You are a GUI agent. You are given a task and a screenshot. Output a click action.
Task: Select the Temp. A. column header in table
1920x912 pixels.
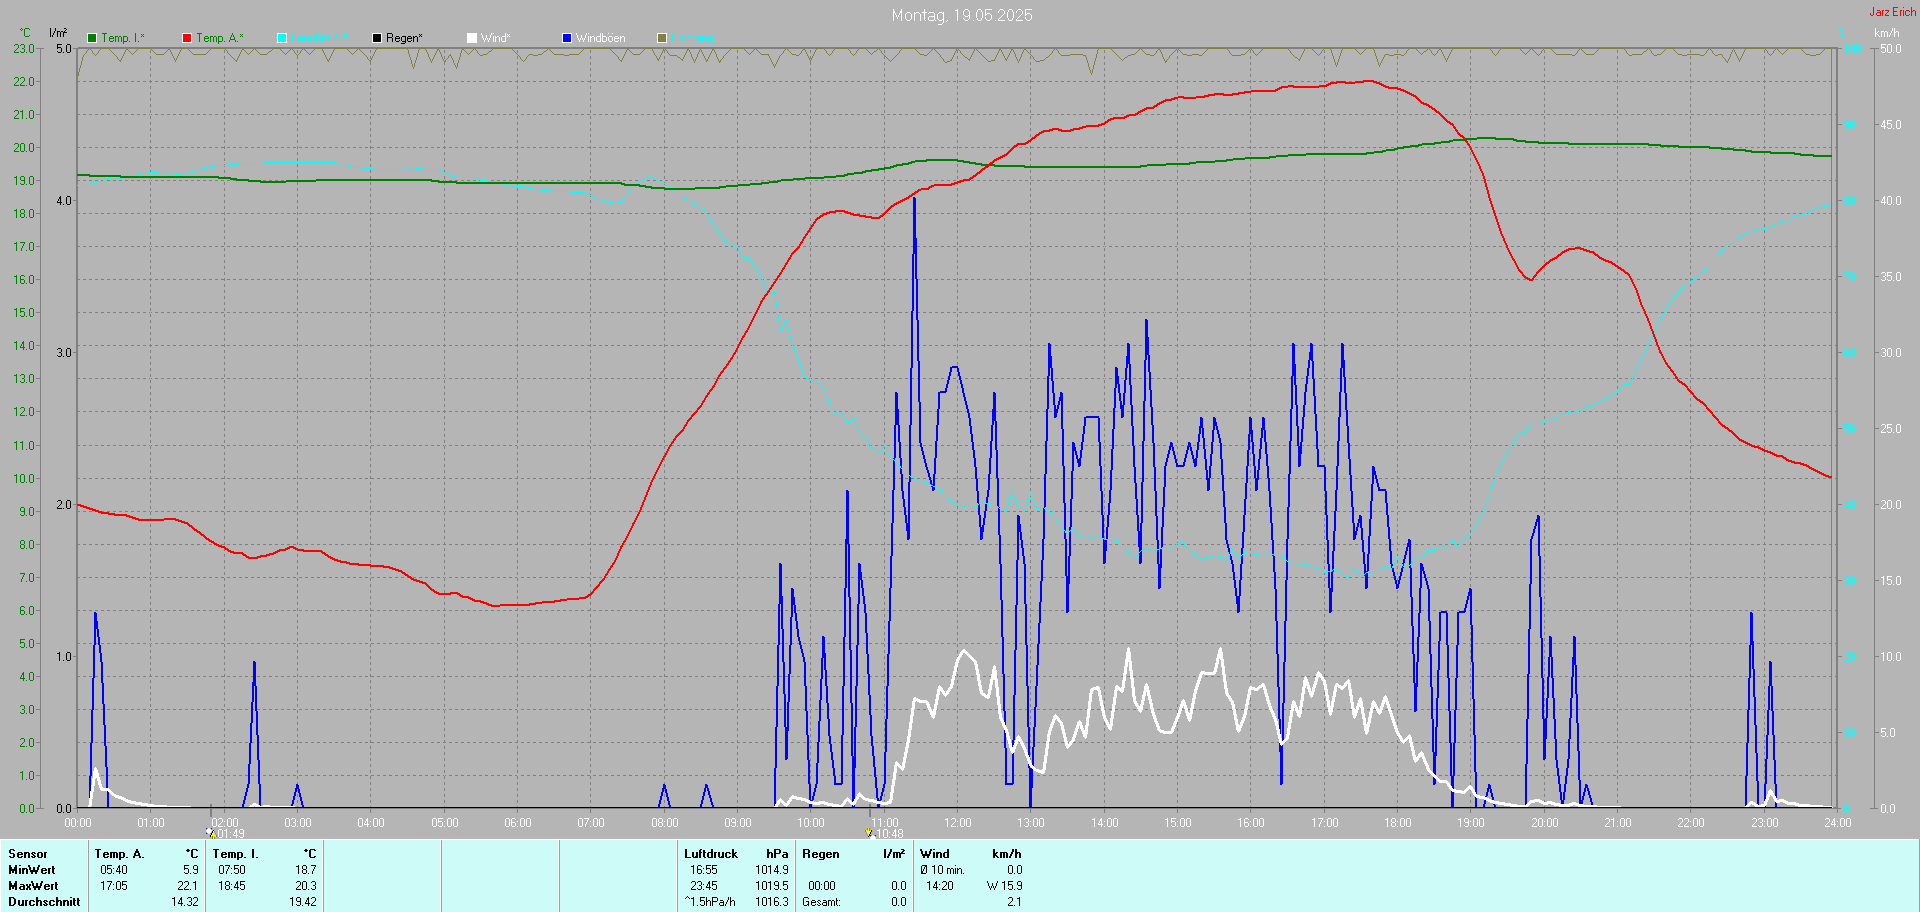(119, 854)
